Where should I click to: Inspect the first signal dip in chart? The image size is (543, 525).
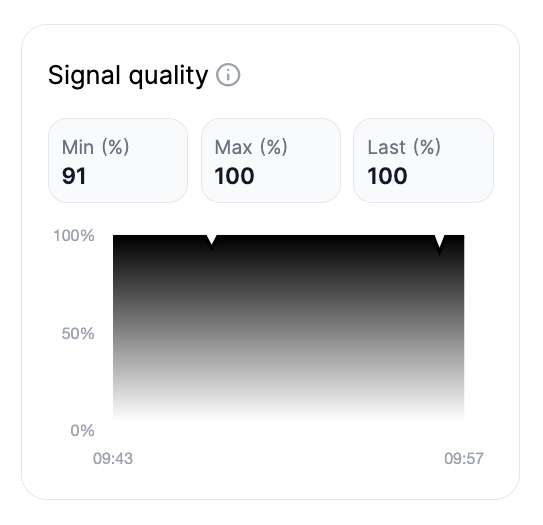(x=211, y=242)
